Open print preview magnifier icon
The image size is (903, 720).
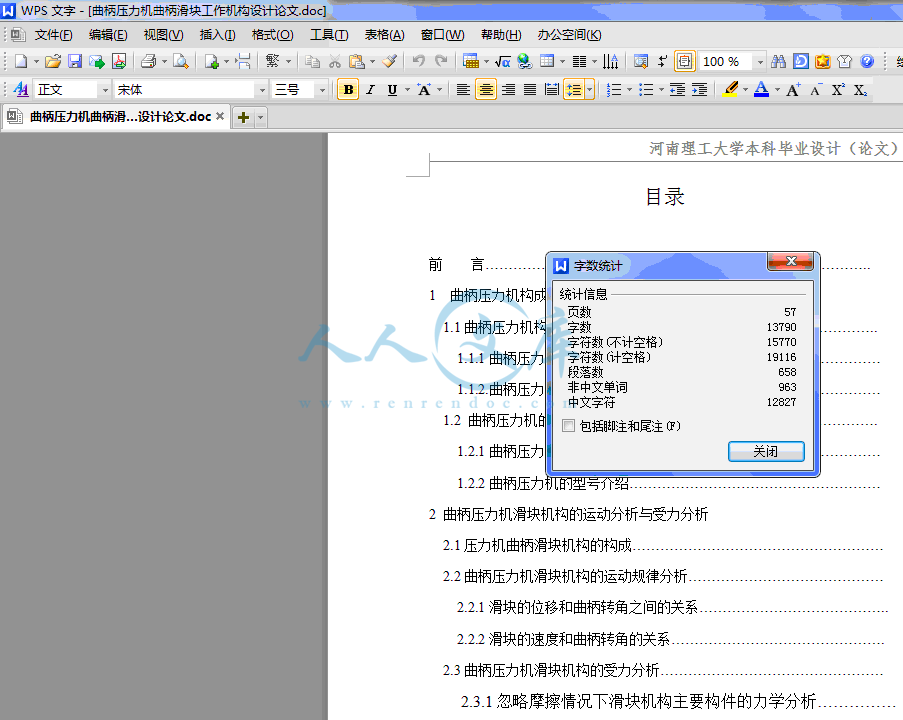181,61
